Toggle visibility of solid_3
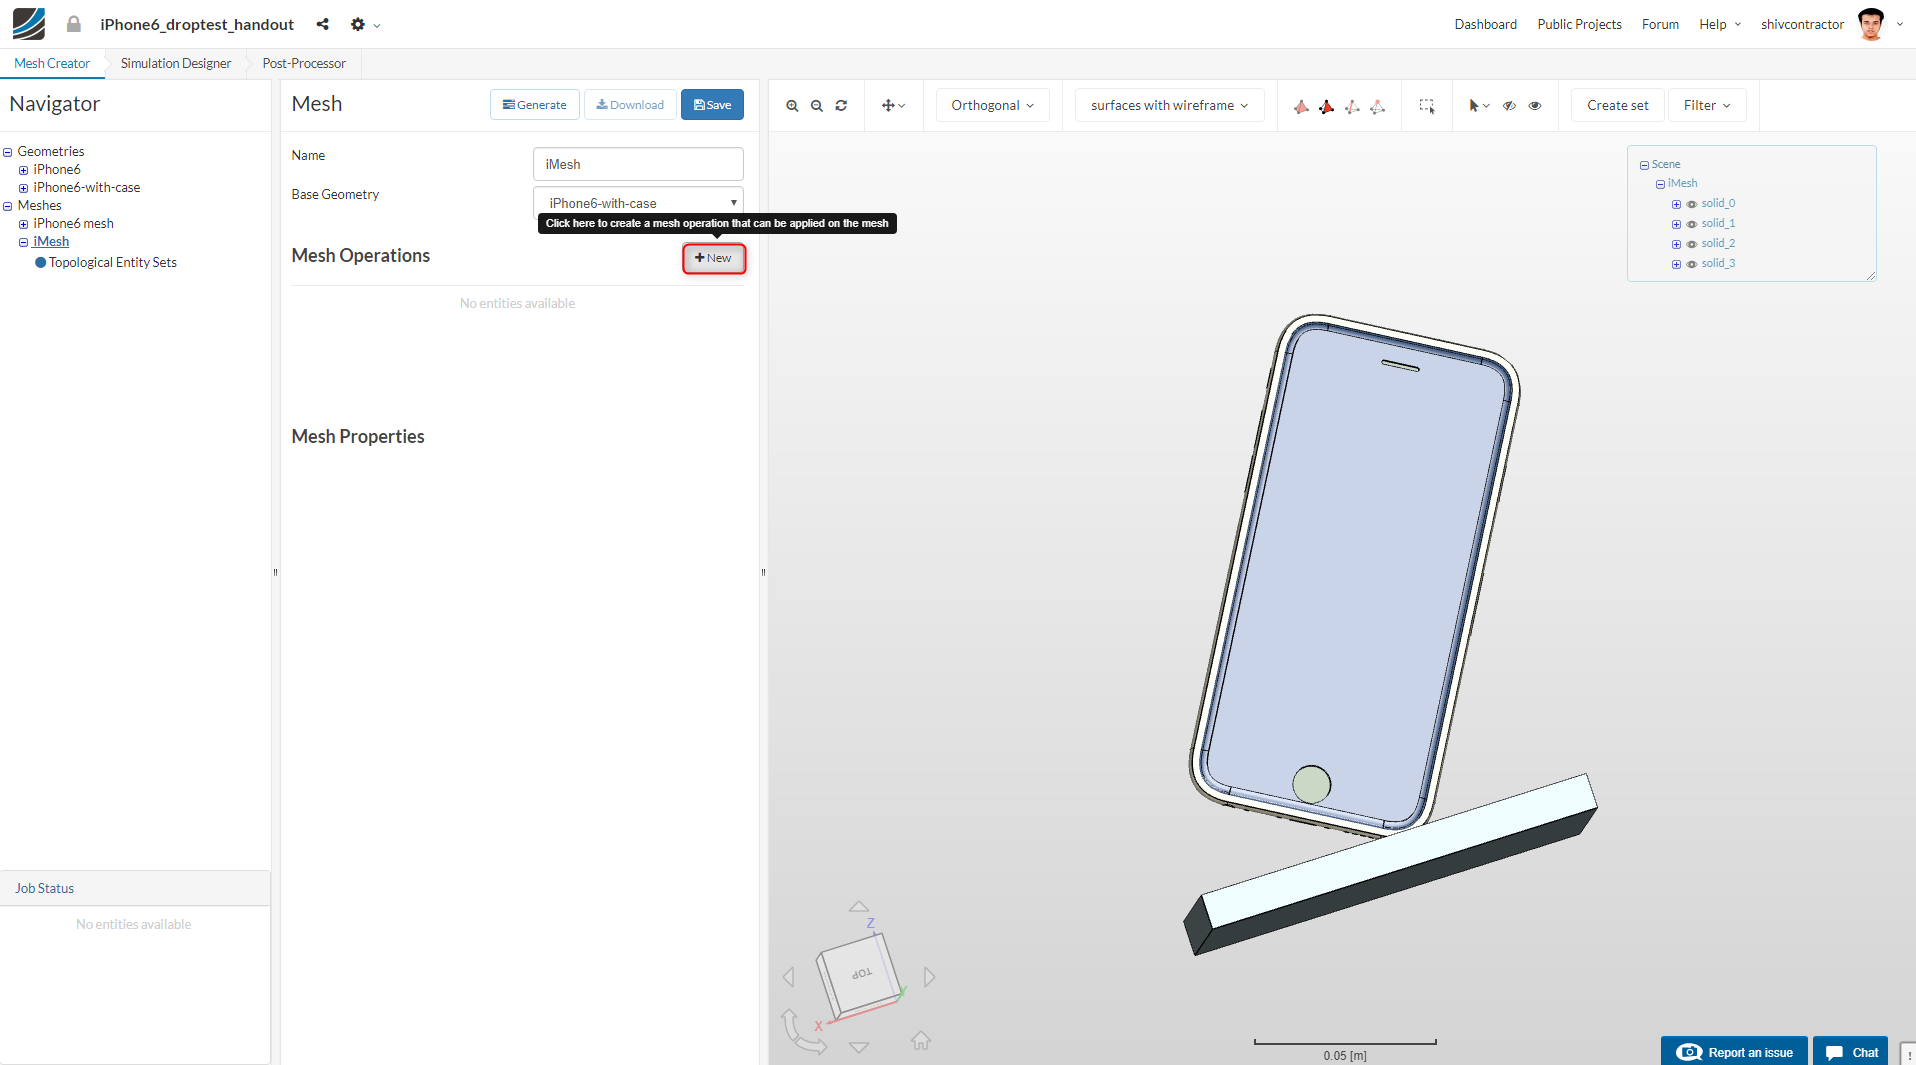 point(1692,264)
